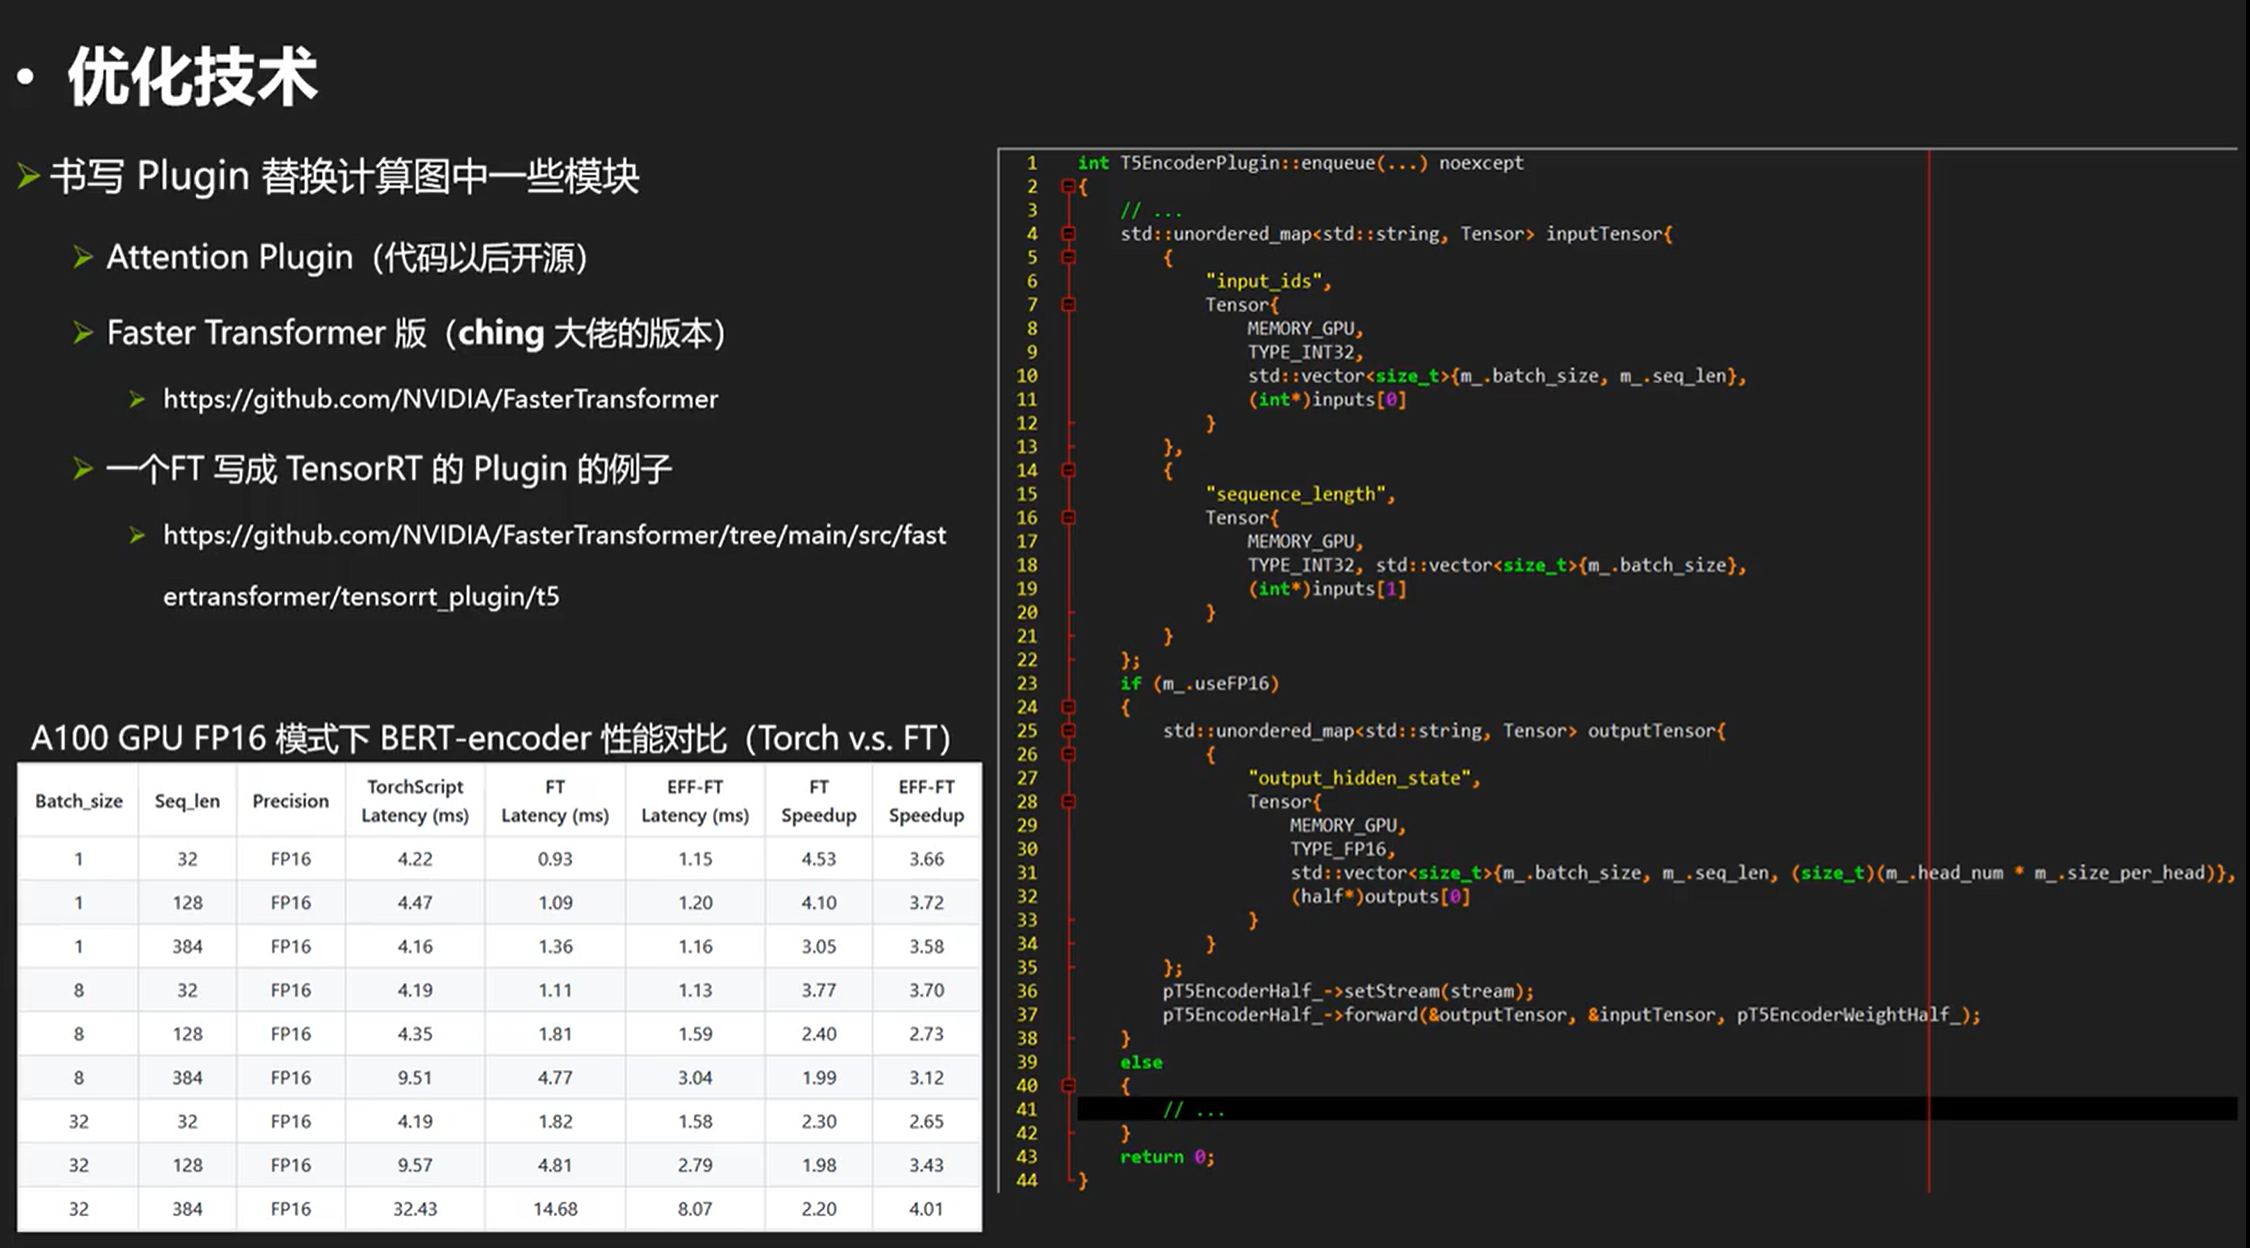Click the '书写 Plugin 替换计算图中一些模块' heading
2250x1248 pixels.
coord(344,177)
